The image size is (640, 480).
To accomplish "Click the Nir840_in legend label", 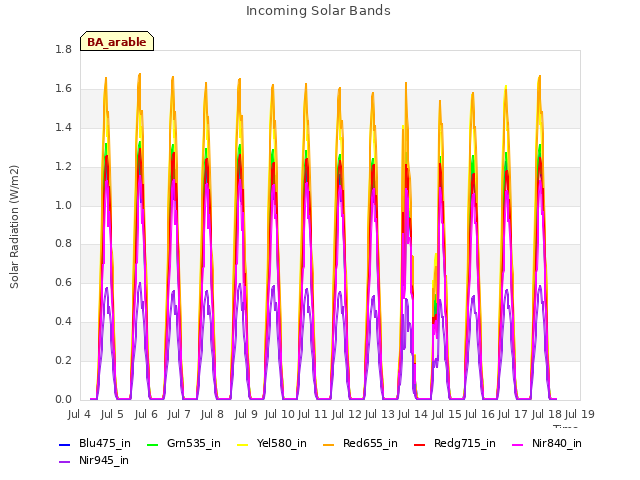I will click(557, 444).
